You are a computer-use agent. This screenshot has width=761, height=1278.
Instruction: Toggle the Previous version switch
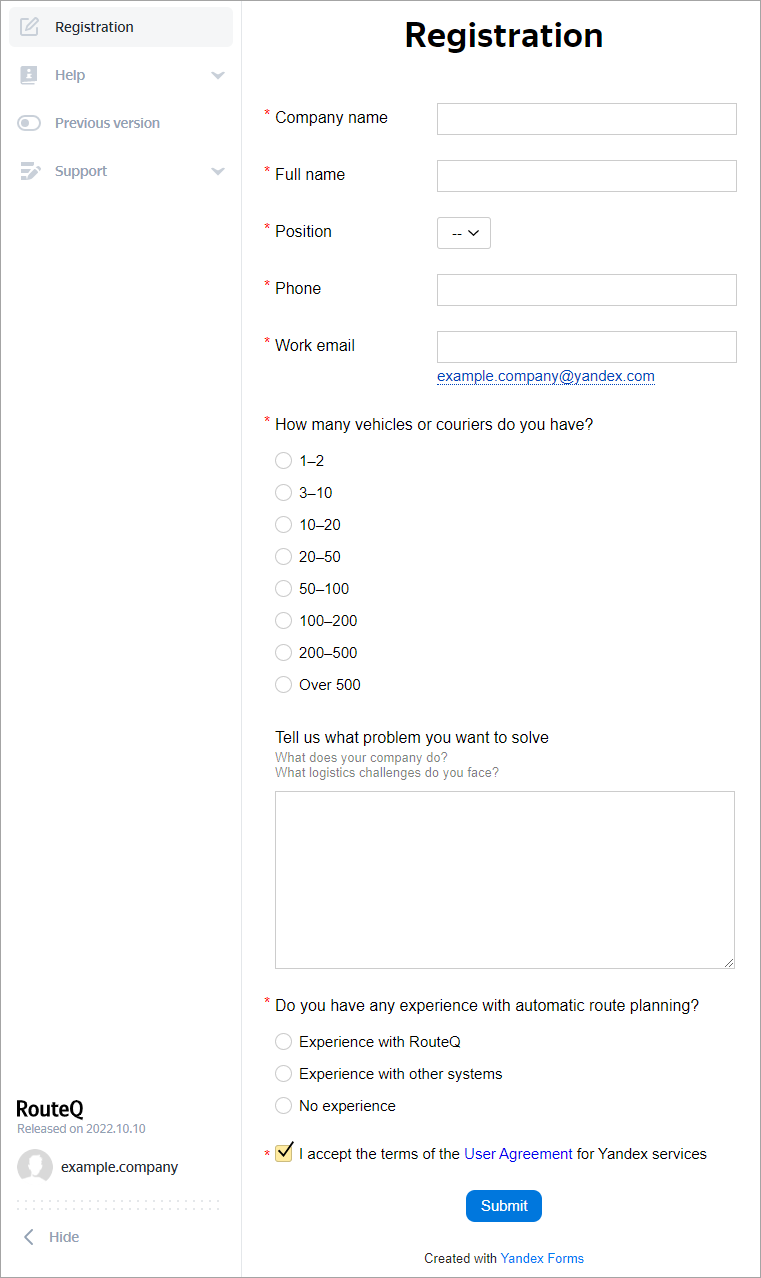(29, 123)
